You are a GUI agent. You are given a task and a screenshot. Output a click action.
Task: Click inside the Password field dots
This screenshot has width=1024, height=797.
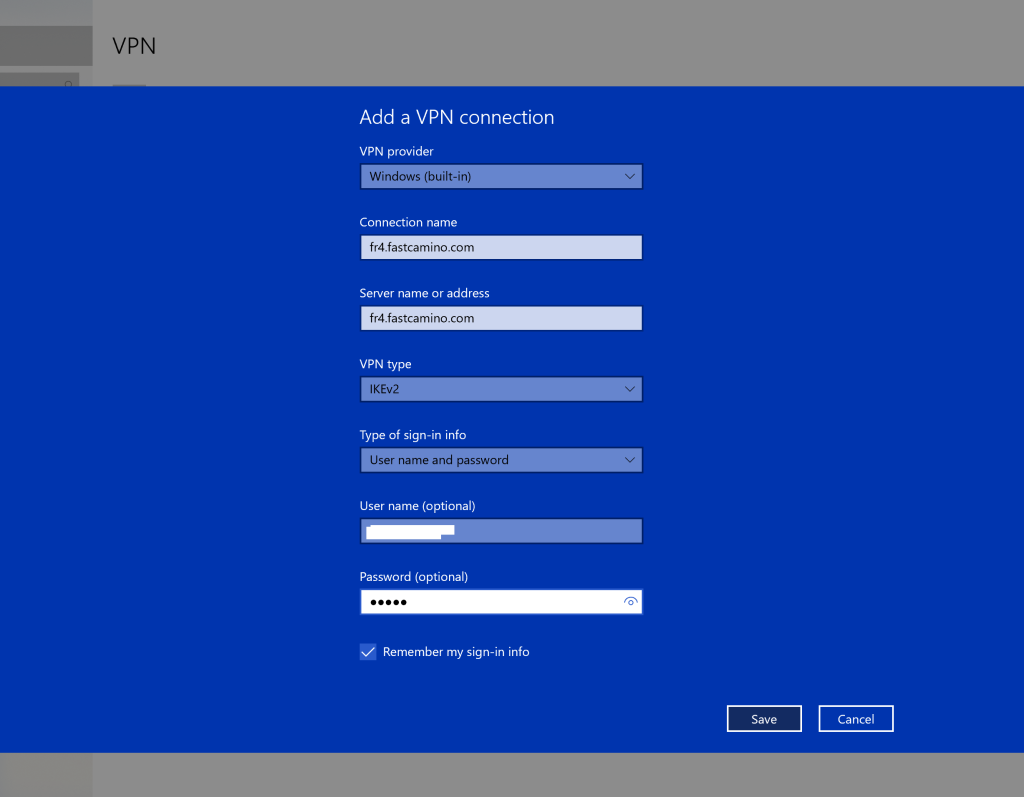(389, 602)
